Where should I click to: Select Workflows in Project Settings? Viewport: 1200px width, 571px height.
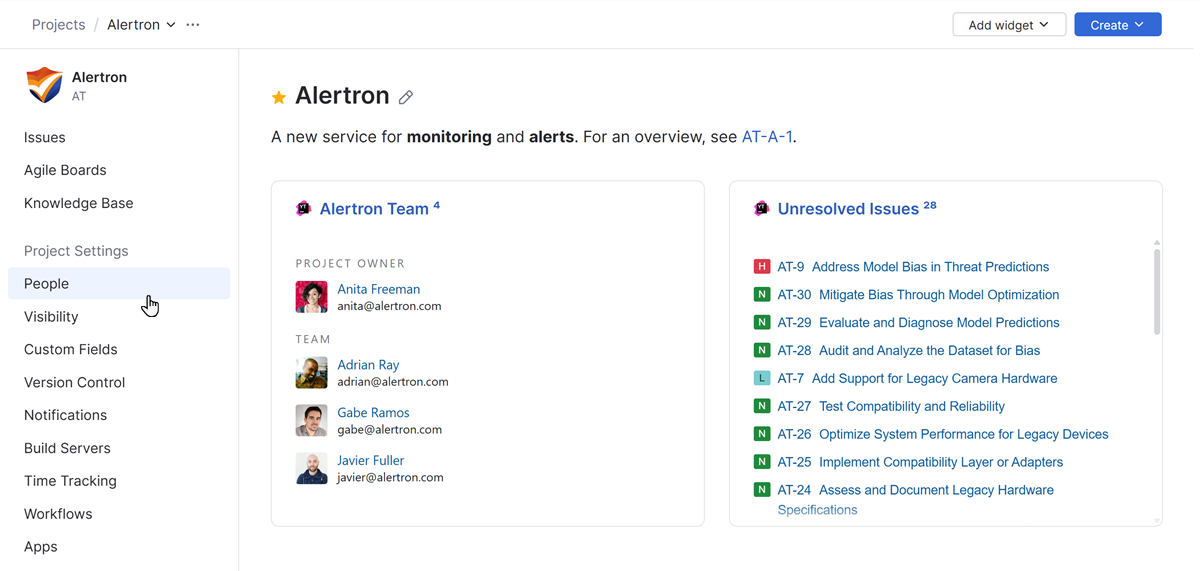pyautogui.click(x=58, y=514)
